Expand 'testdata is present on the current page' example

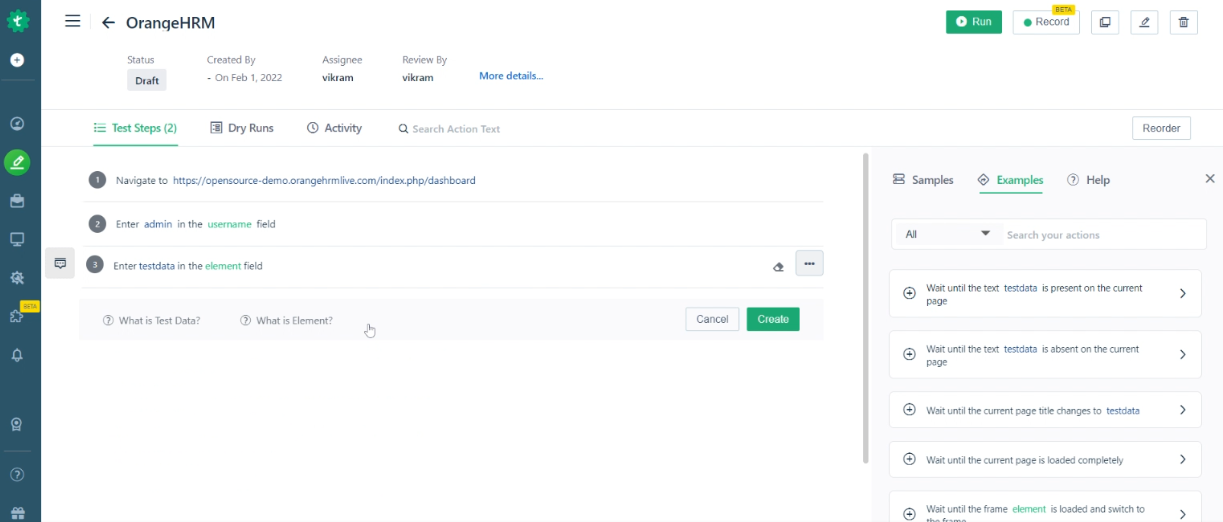(x=1183, y=294)
